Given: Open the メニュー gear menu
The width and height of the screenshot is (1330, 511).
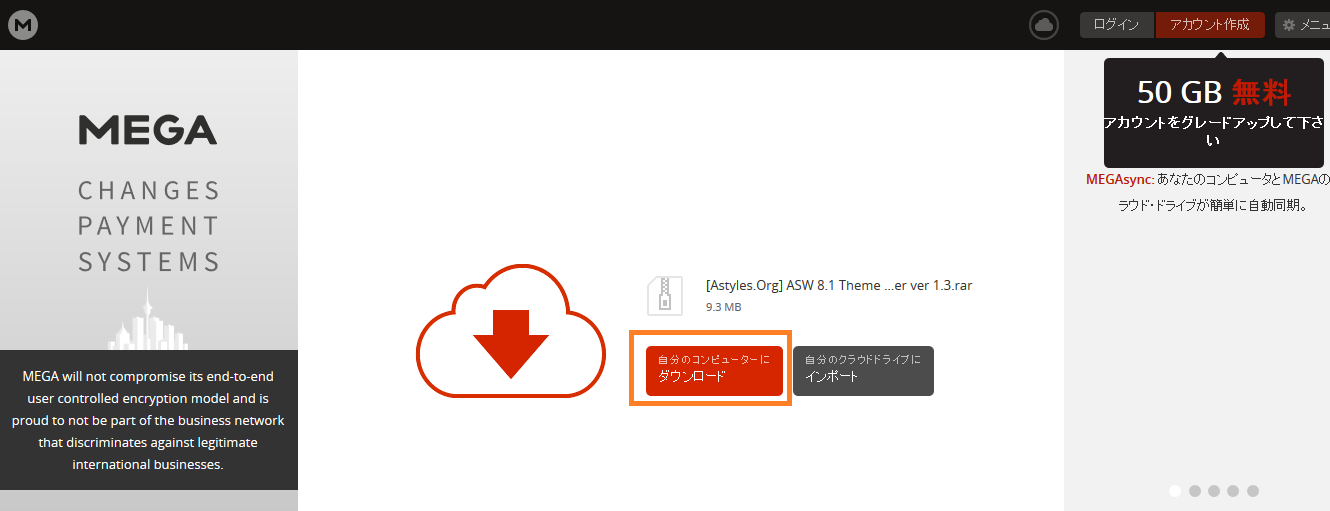Looking at the screenshot, I should pos(1303,25).
